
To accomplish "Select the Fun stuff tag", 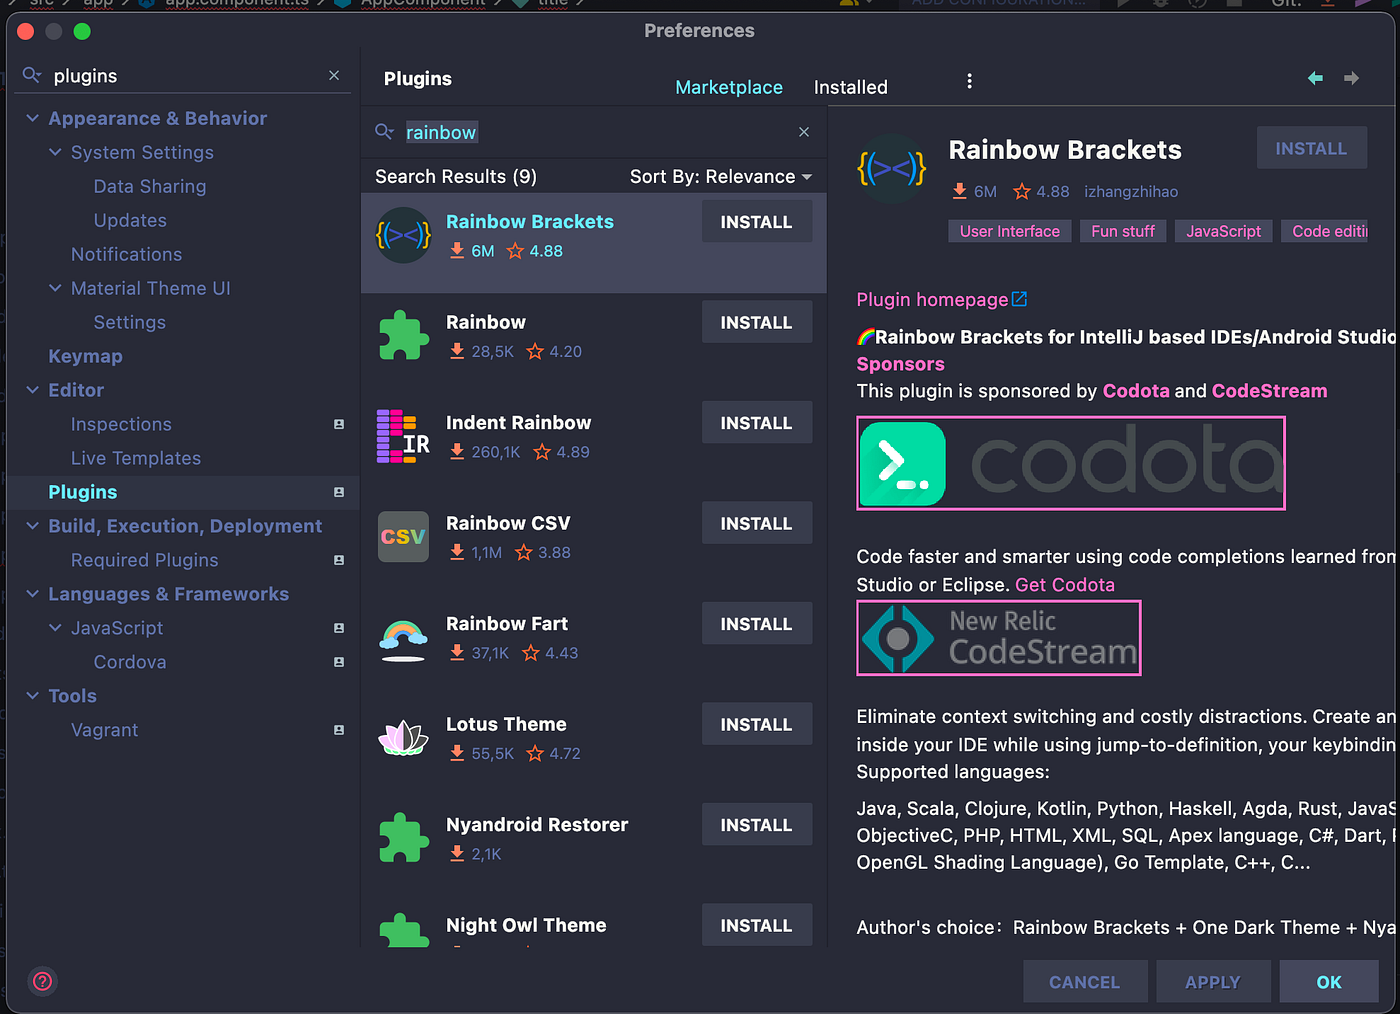I will click(x=1123, y=231).
